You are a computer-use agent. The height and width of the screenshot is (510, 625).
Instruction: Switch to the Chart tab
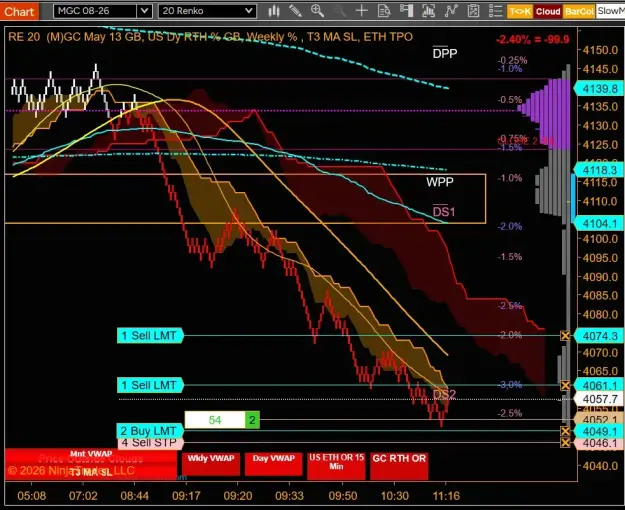[19, 11]
